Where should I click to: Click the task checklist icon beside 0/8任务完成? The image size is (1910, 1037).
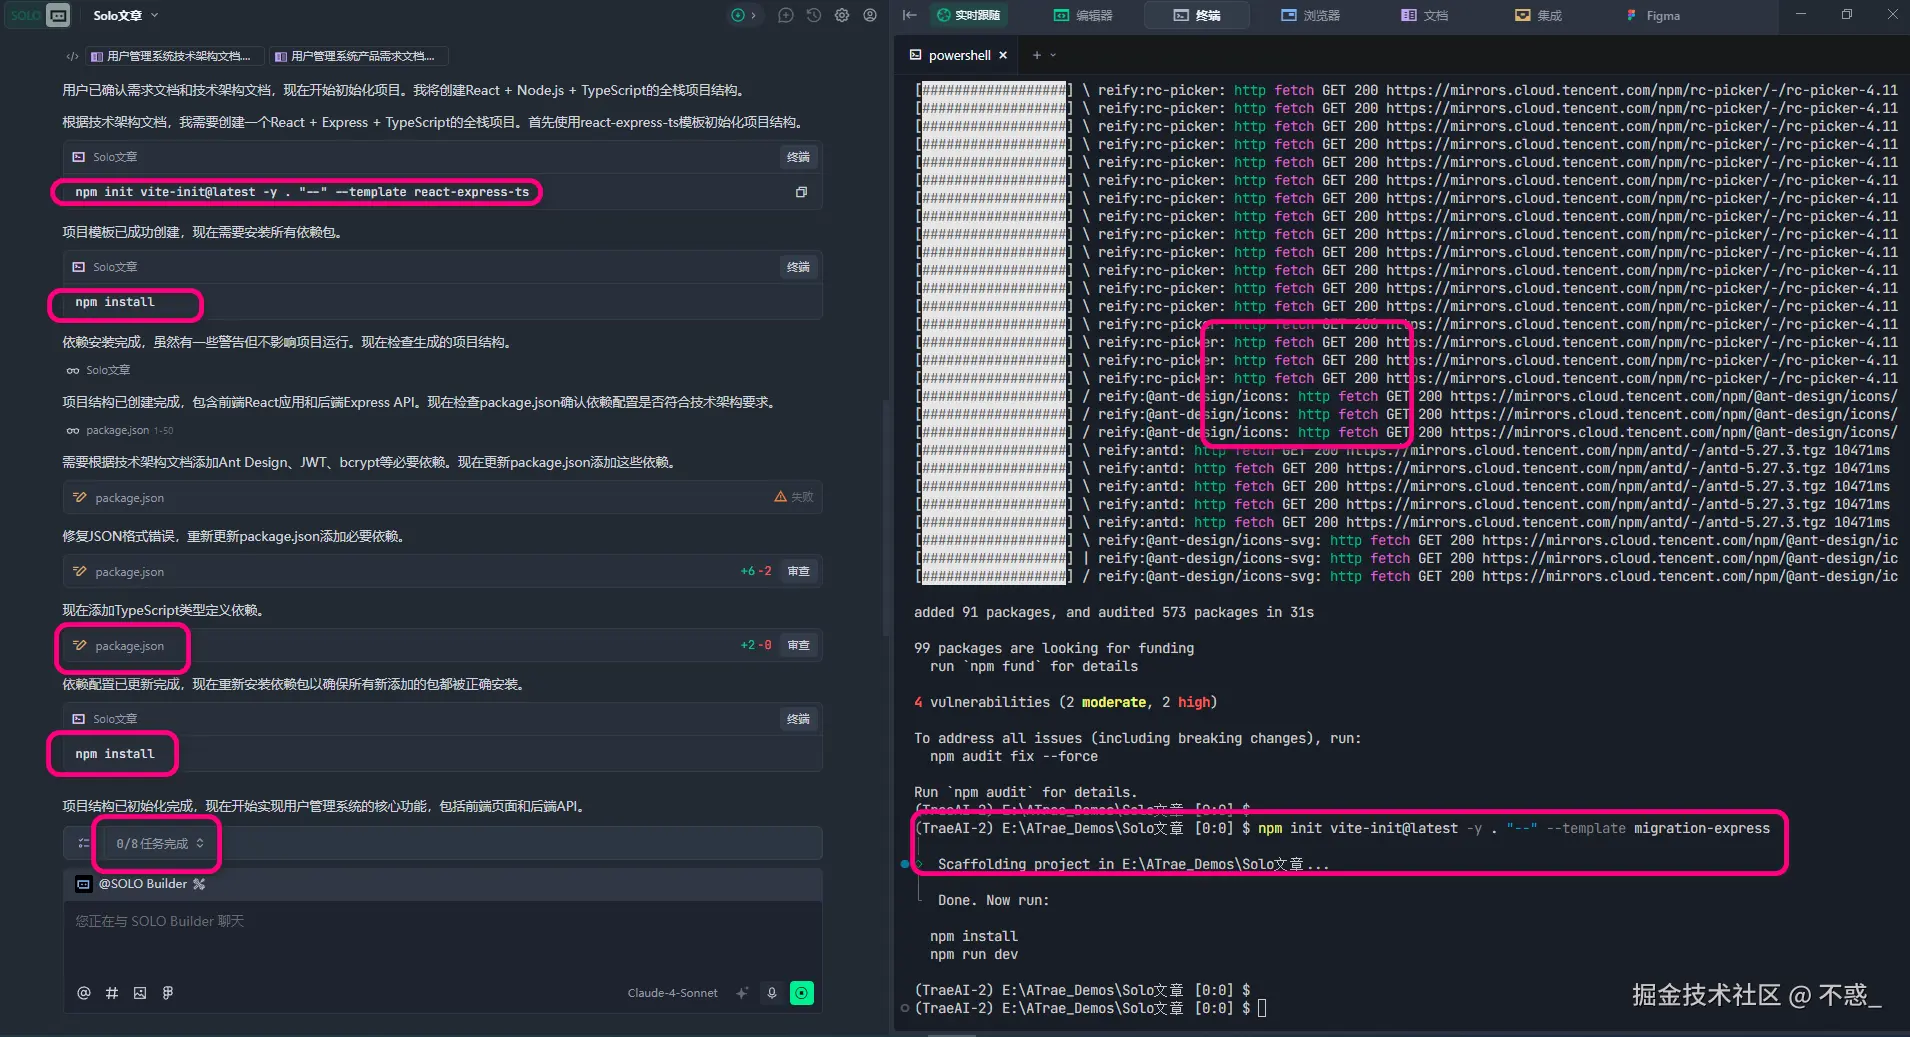click(84, 843)
